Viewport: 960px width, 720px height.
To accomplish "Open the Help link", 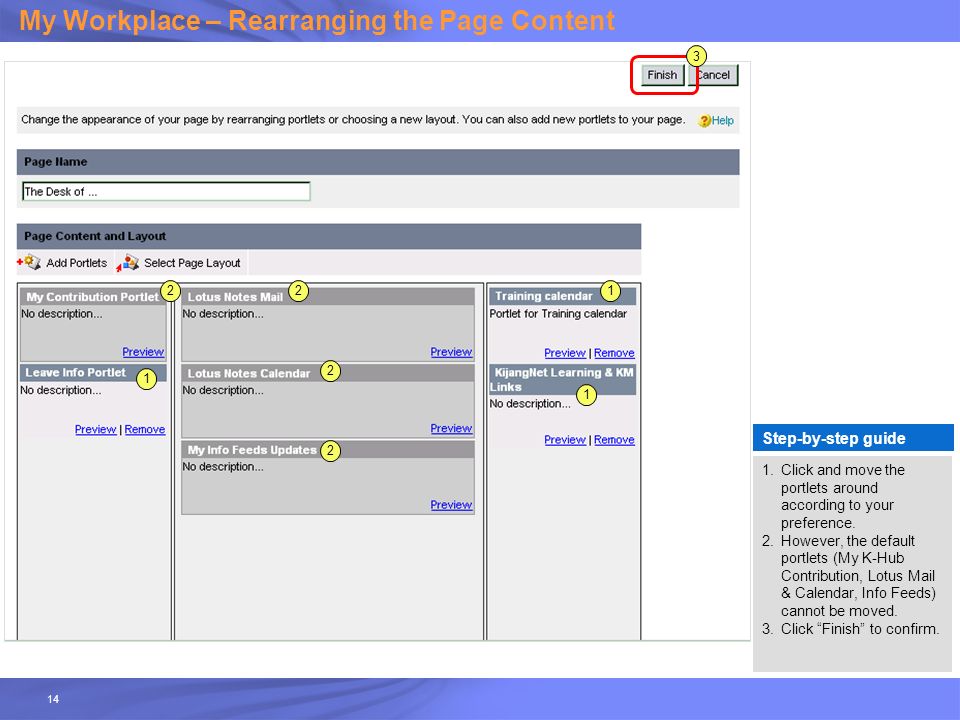I will (722, 121).
